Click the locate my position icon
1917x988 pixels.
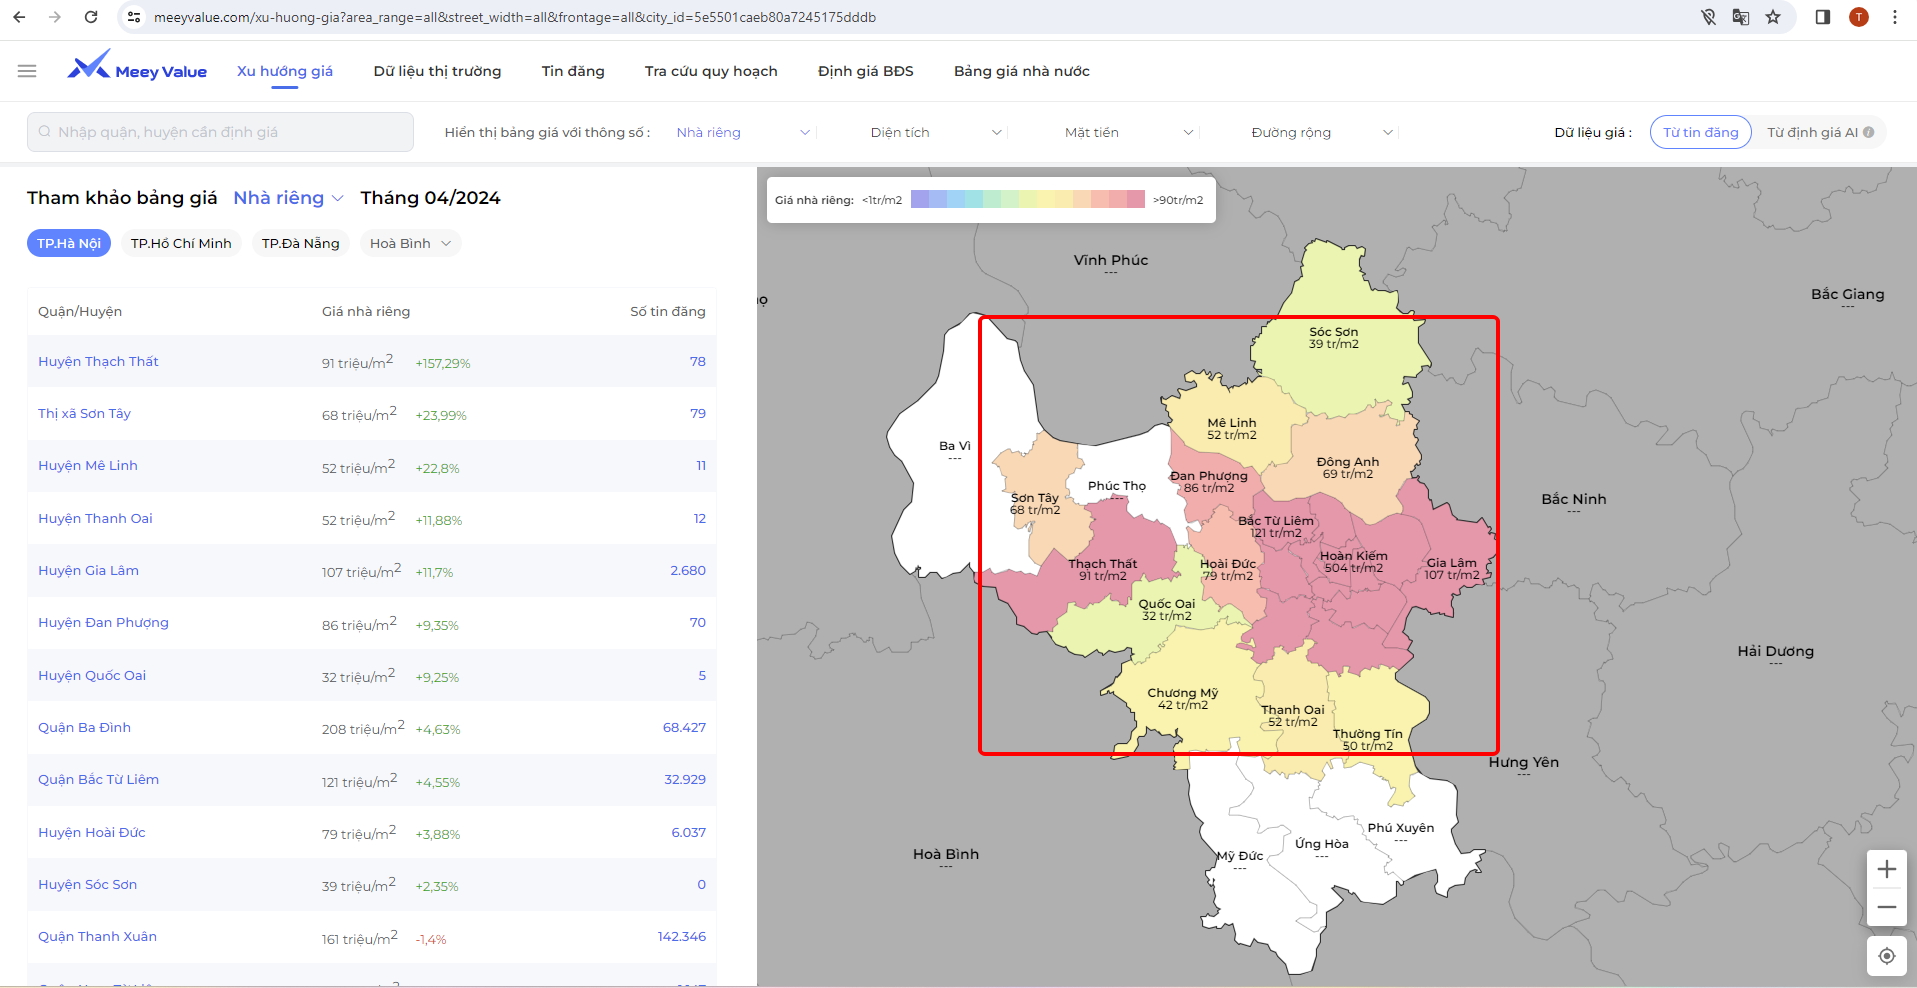(1886, 956)
